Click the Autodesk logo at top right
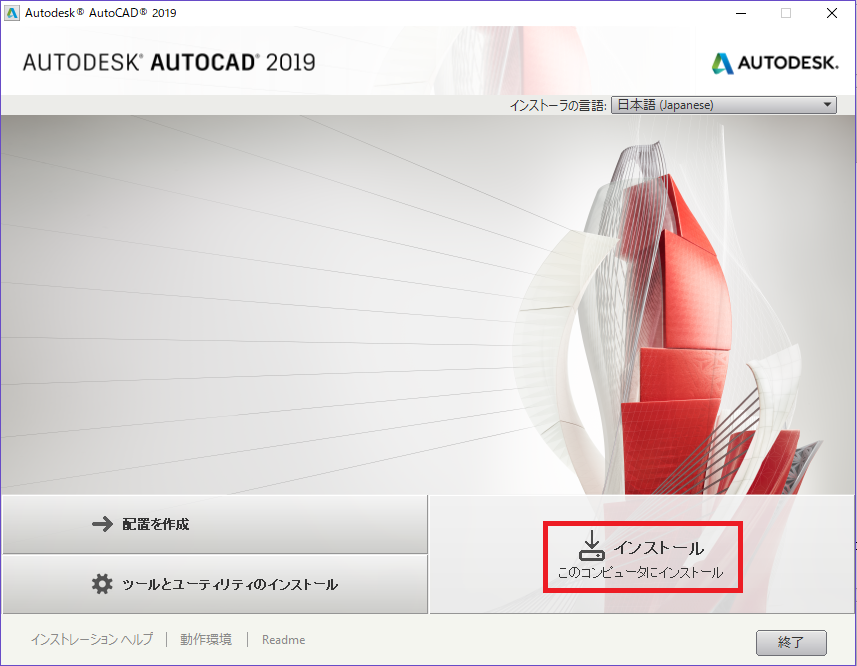Screen dimensions: 857x666 [774, 63]
